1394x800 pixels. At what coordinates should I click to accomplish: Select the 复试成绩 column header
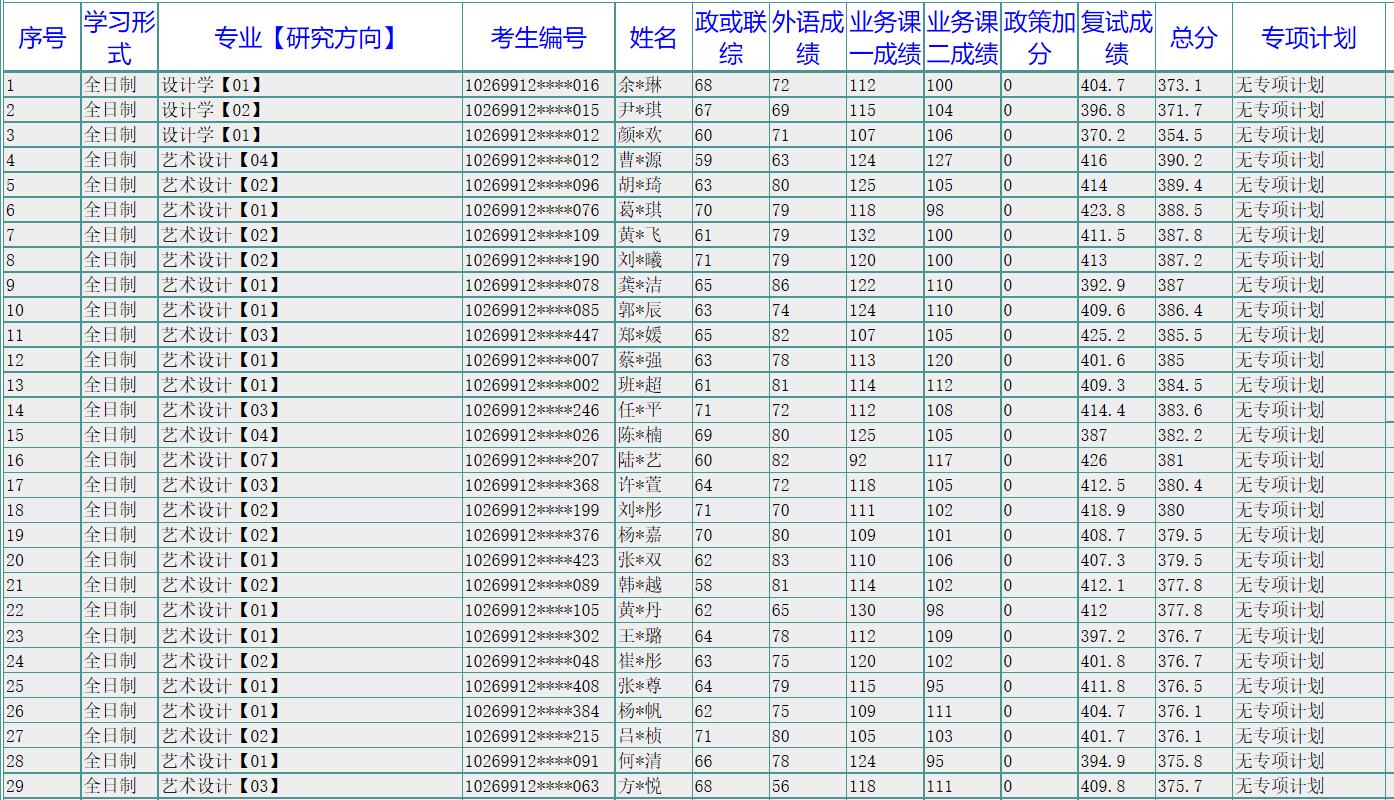(1116, 38)
